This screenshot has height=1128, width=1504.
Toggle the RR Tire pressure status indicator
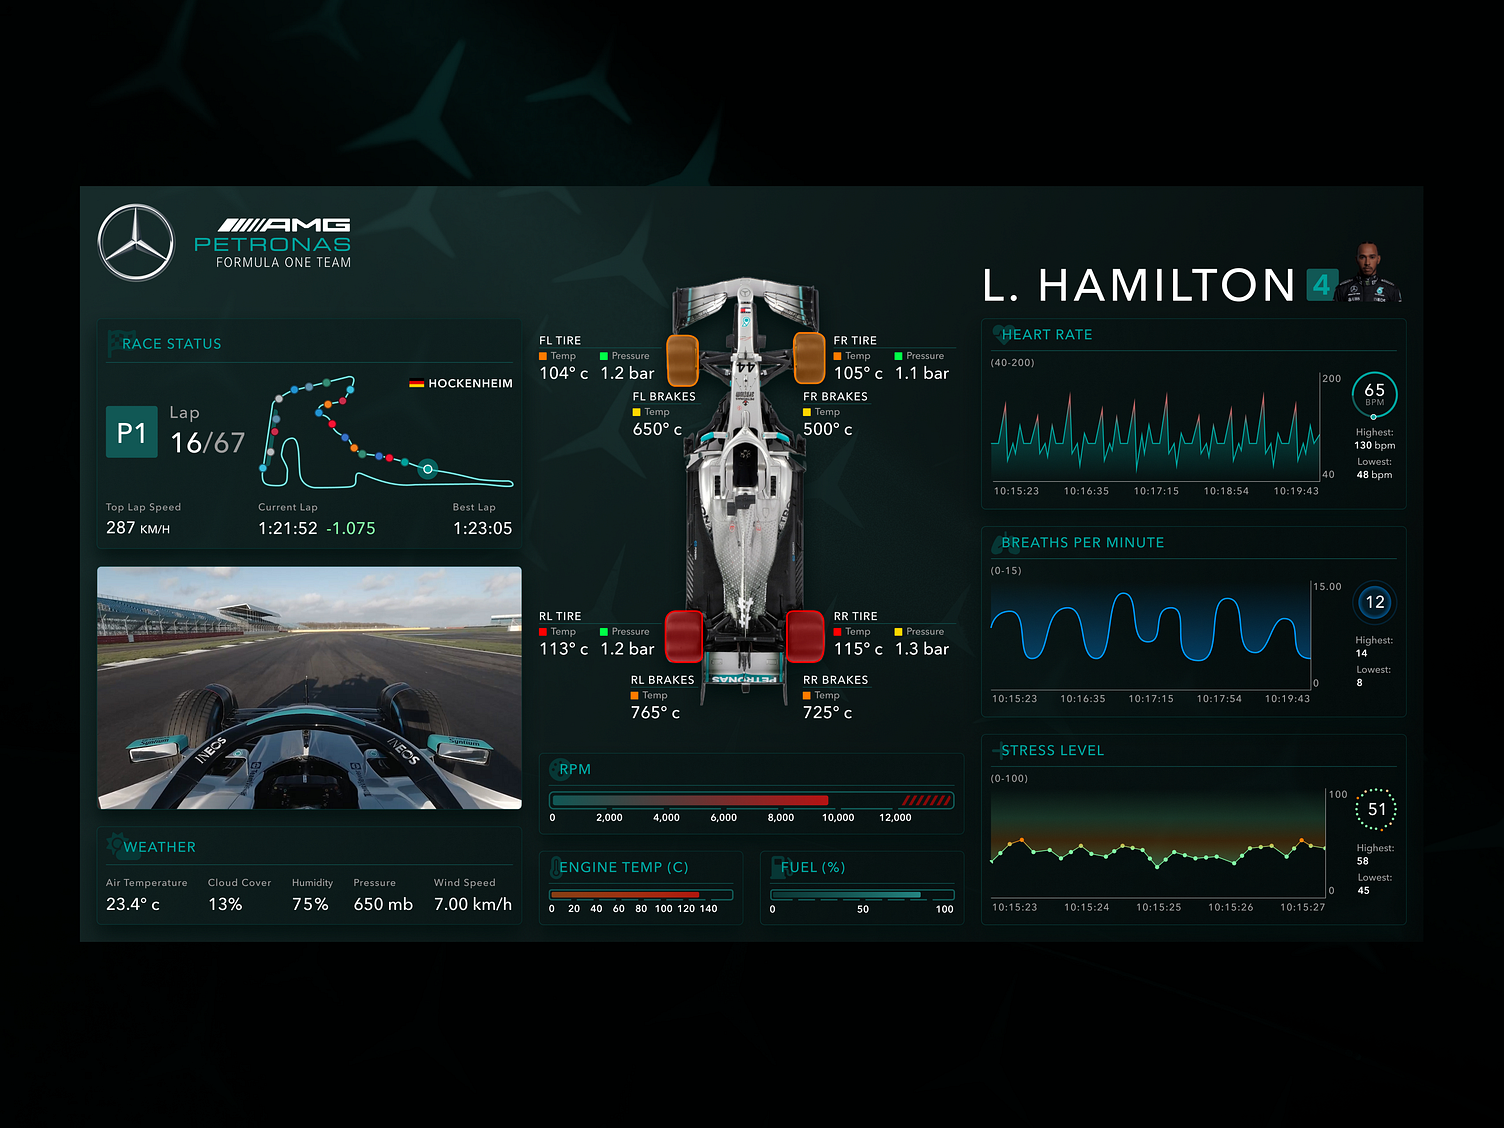(x=898, y=631)
